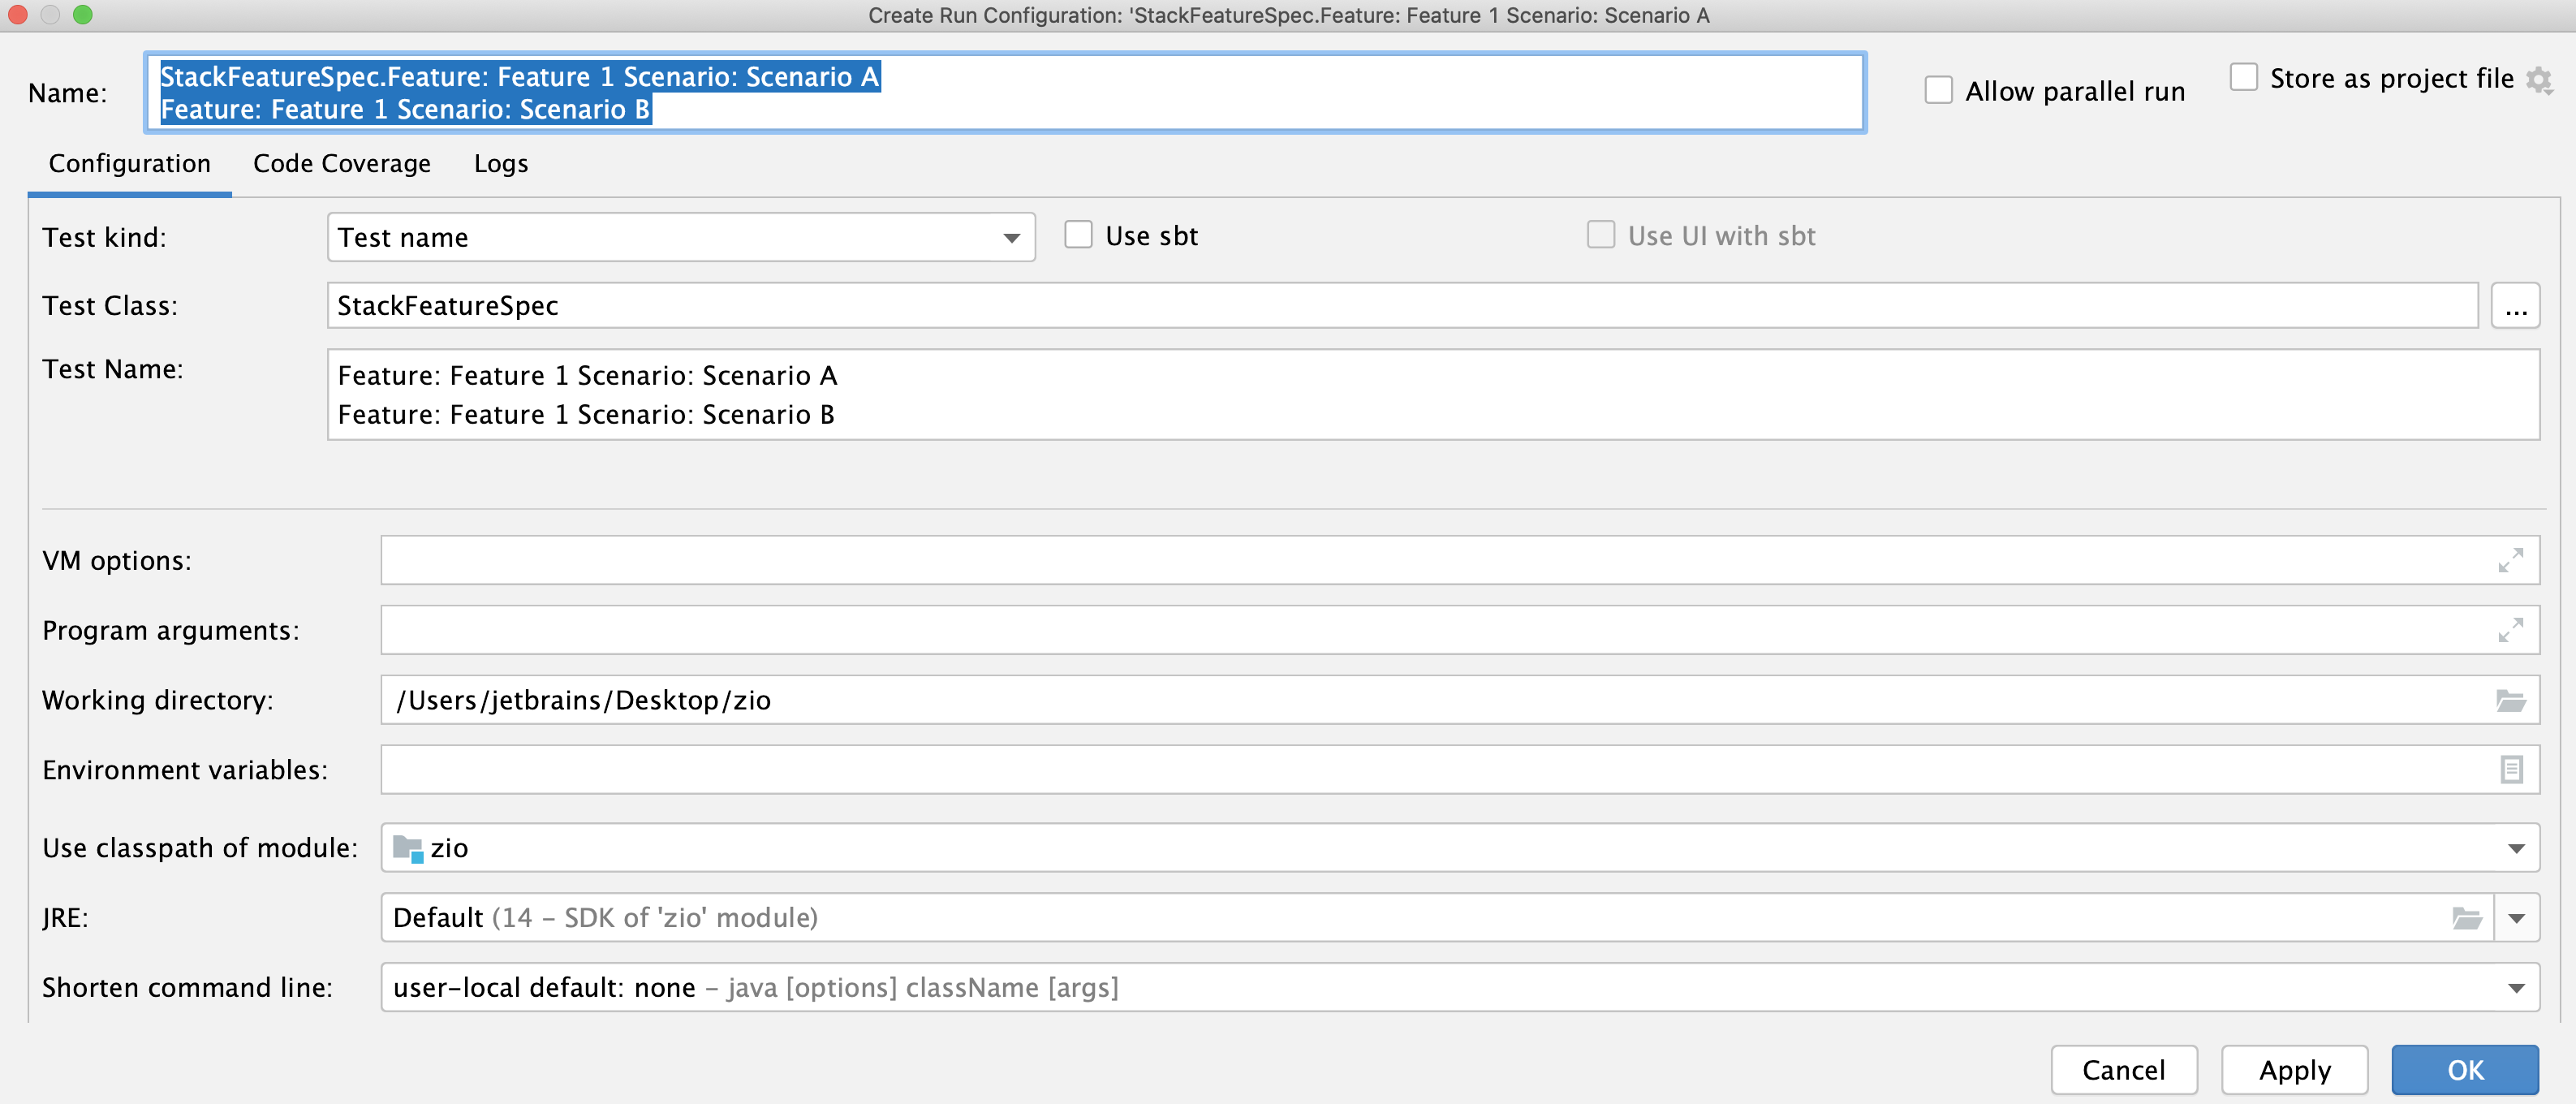Enable the Allow parallel run checkbox

1940,89
